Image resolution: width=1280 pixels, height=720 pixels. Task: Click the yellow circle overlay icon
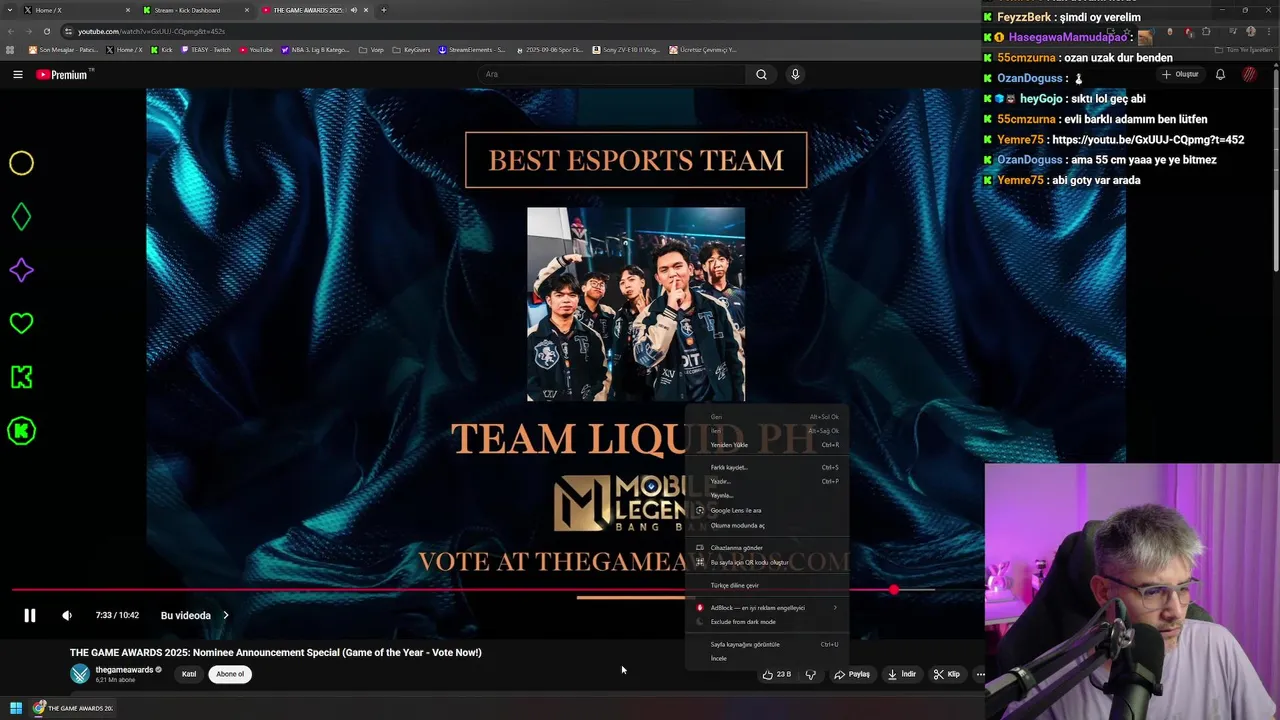(21, 163)
